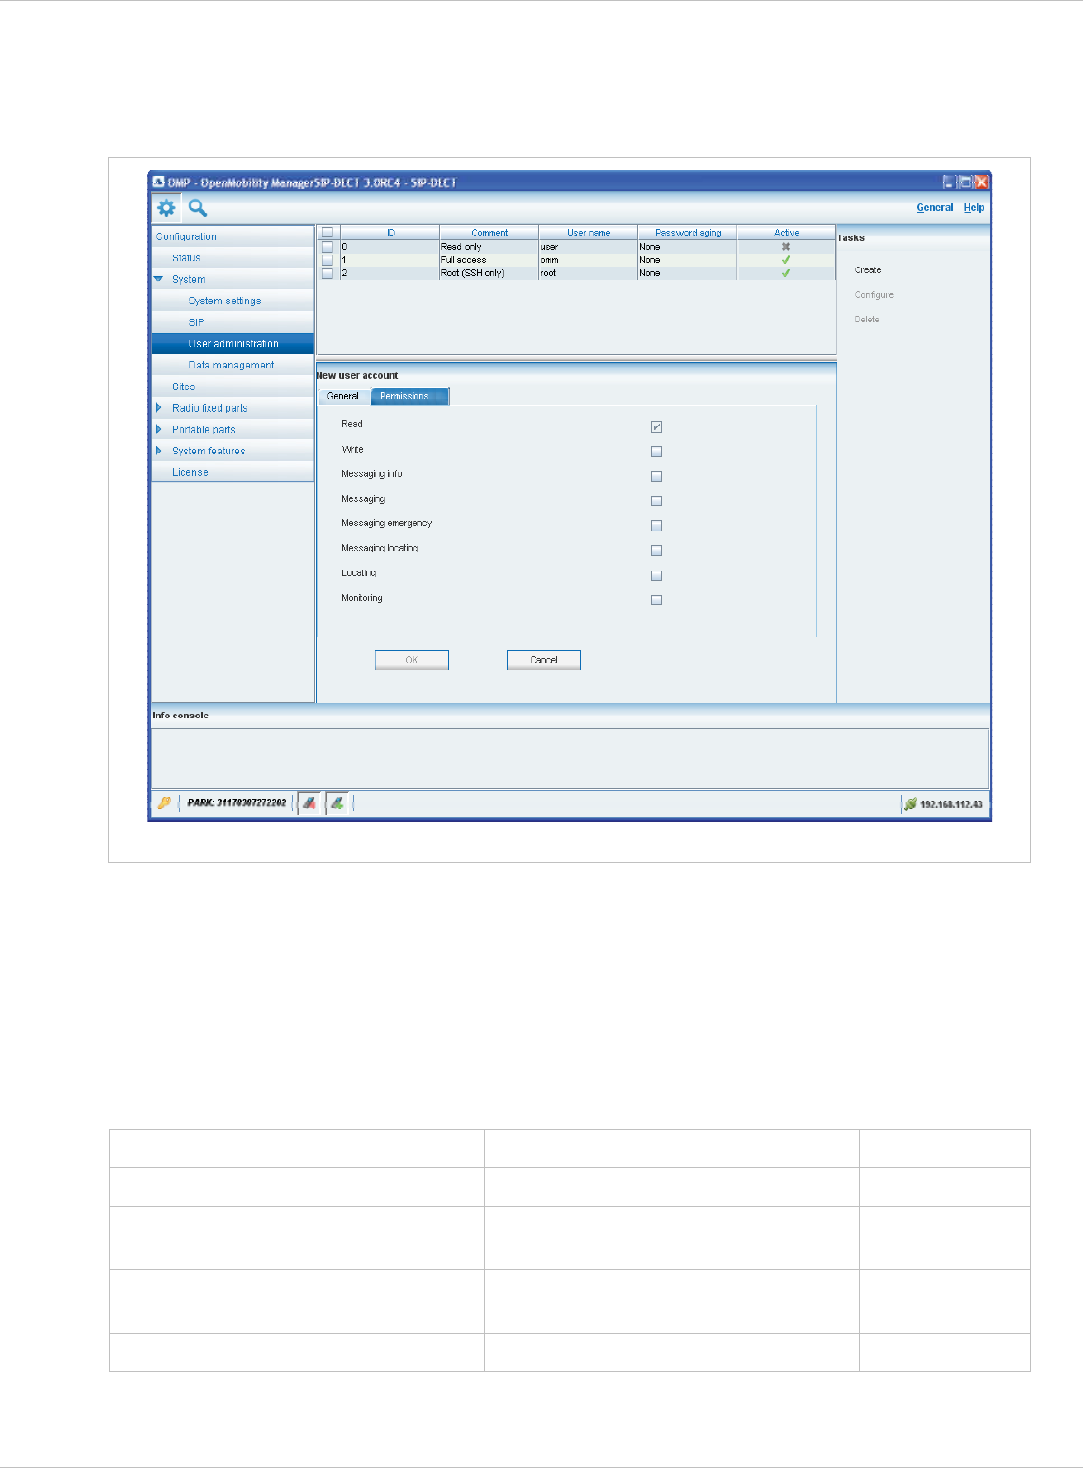Select the checkbox for ID 2 row
Screen dimensions: 1083x1468
click(x=327, y=272)
